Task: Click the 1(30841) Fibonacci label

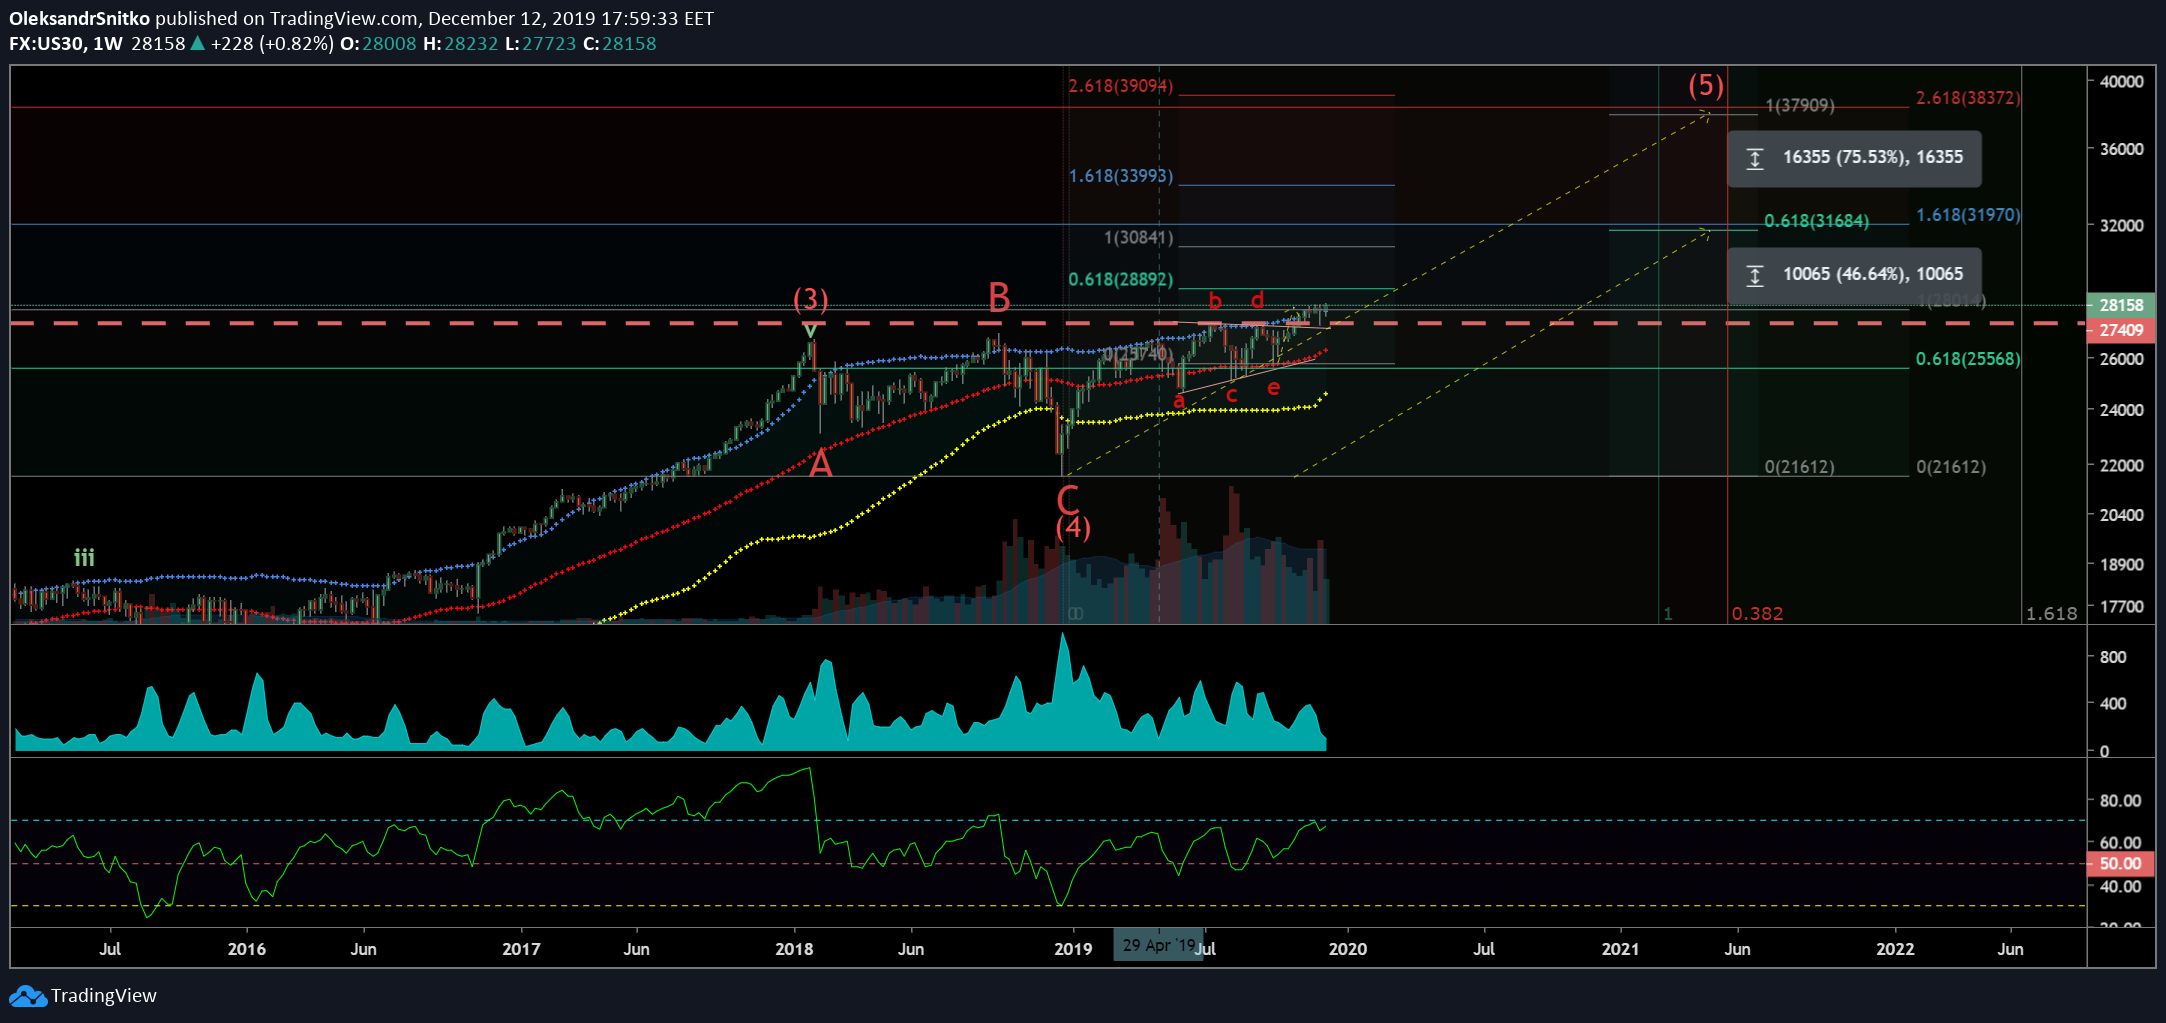Action: 1138,238
